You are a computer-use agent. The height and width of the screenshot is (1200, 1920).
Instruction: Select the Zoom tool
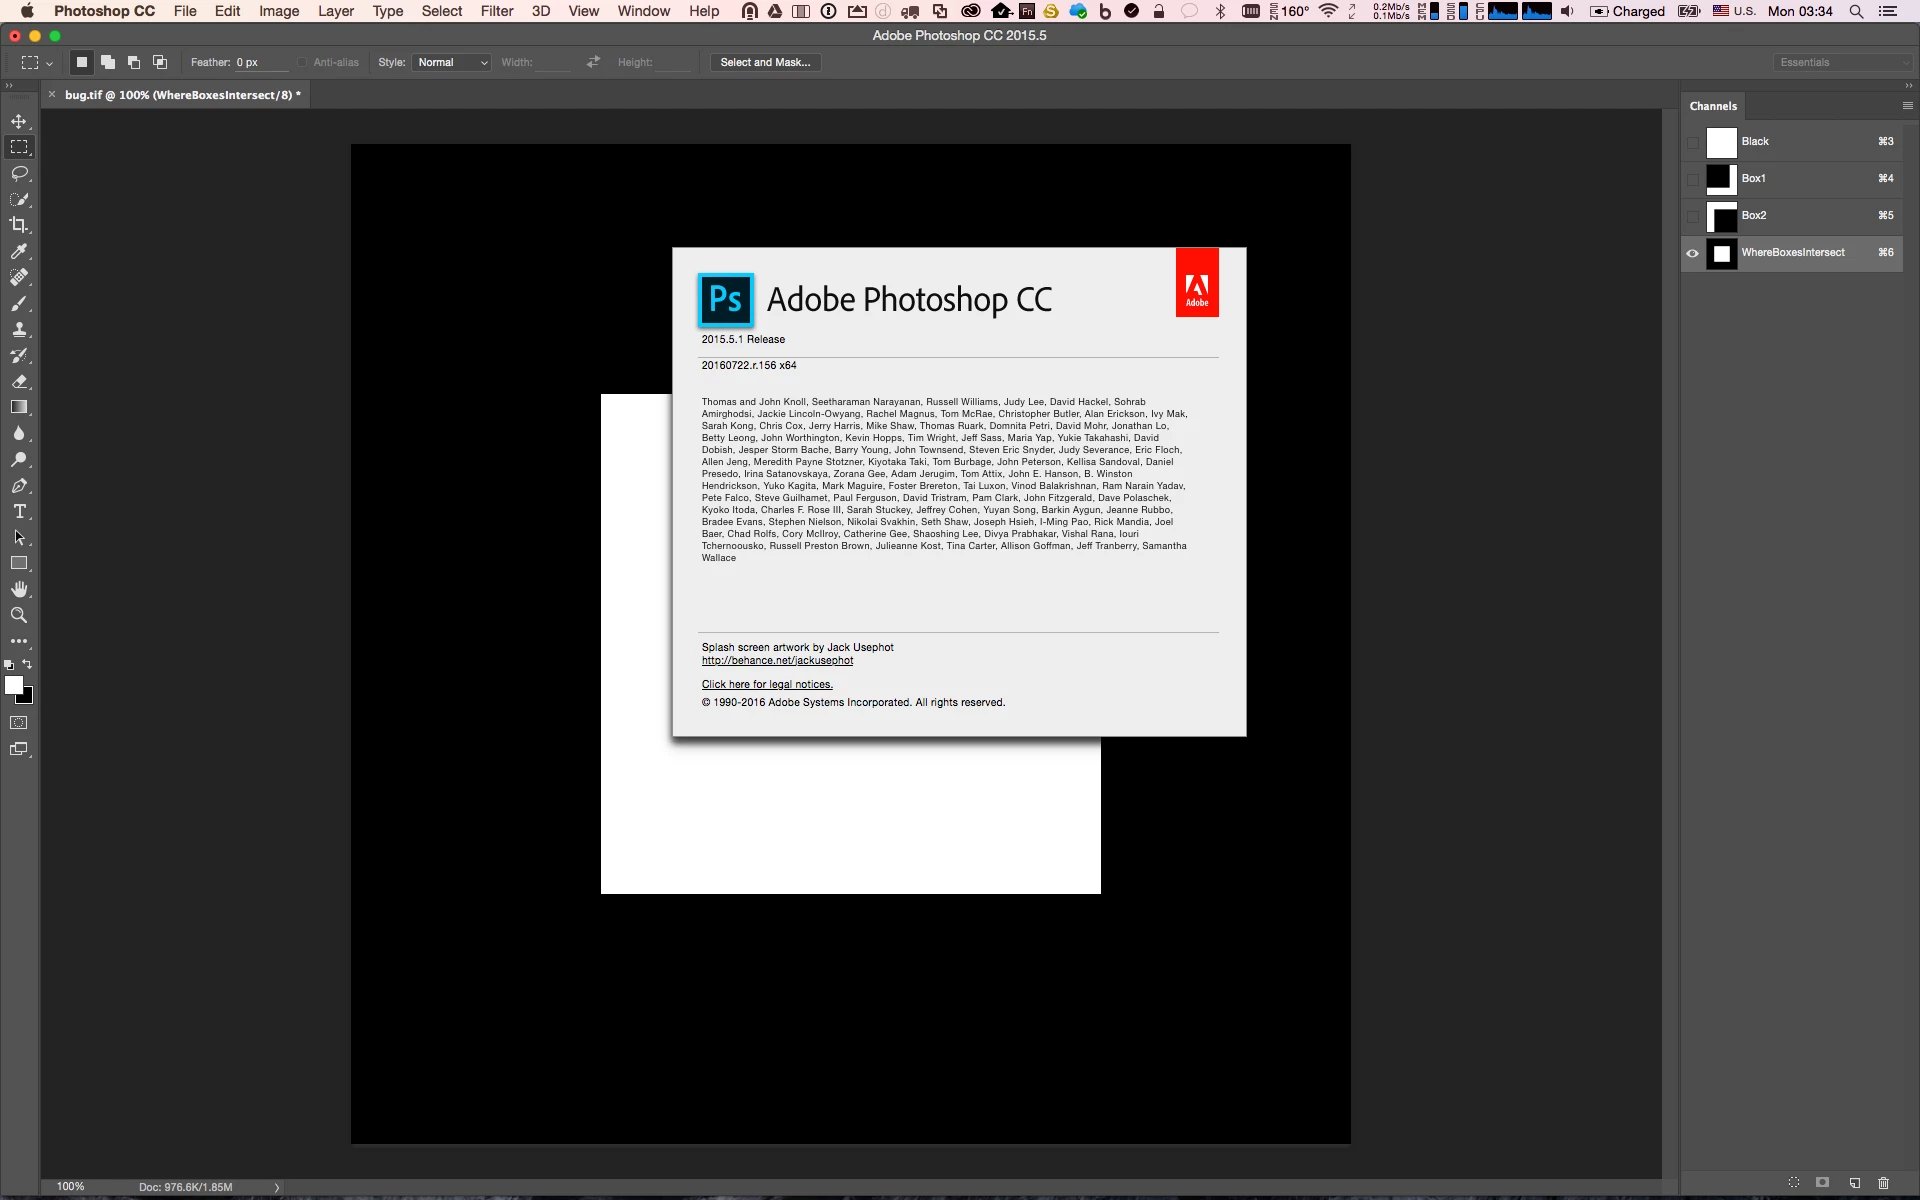tap(19, 615)
